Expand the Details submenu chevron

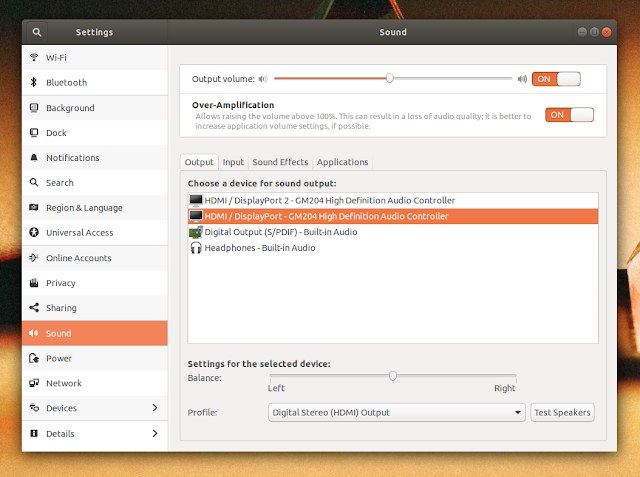pos(155,433)
